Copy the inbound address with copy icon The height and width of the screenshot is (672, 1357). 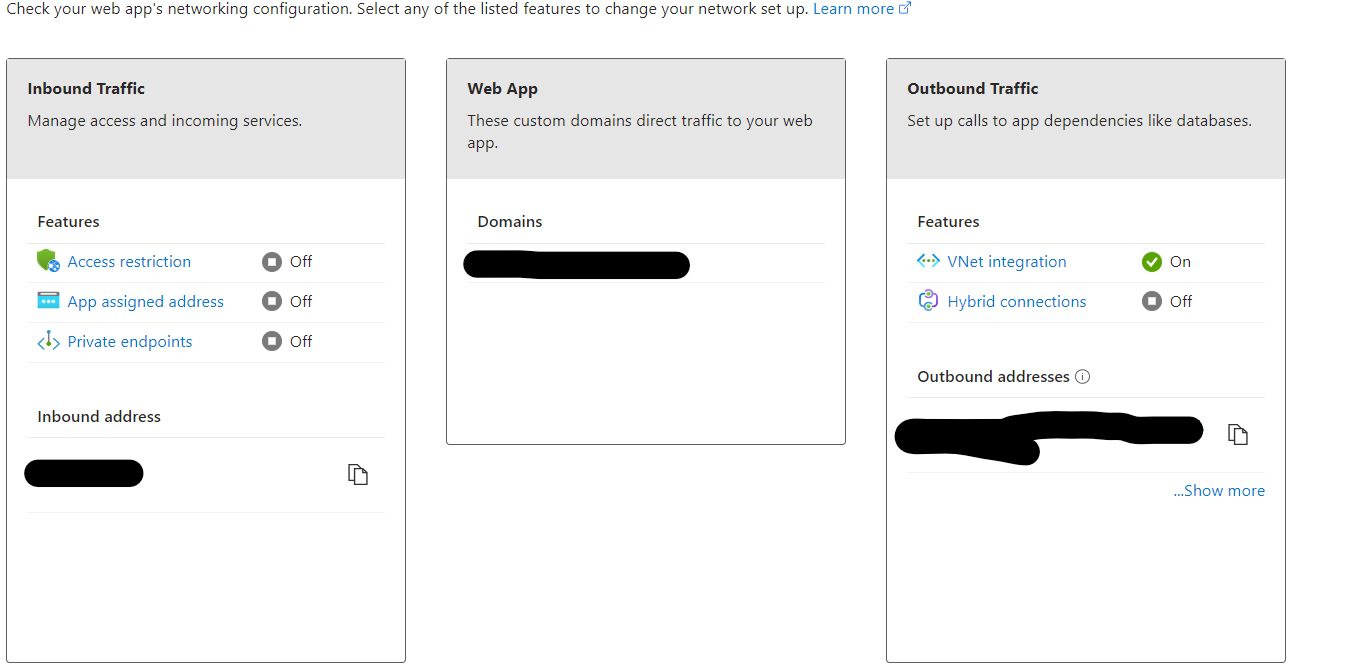[358, 474]
